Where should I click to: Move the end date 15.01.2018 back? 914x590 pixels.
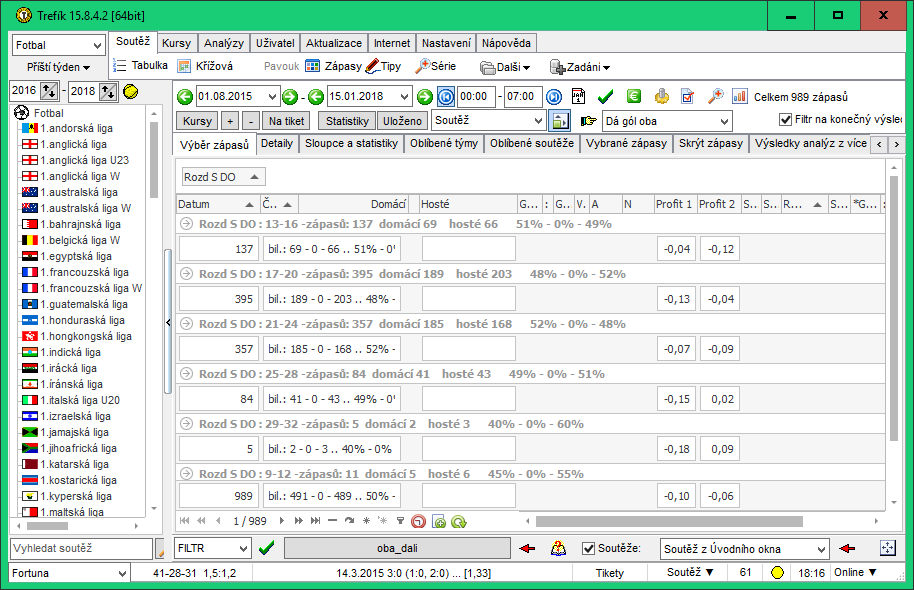coord(316,97)
